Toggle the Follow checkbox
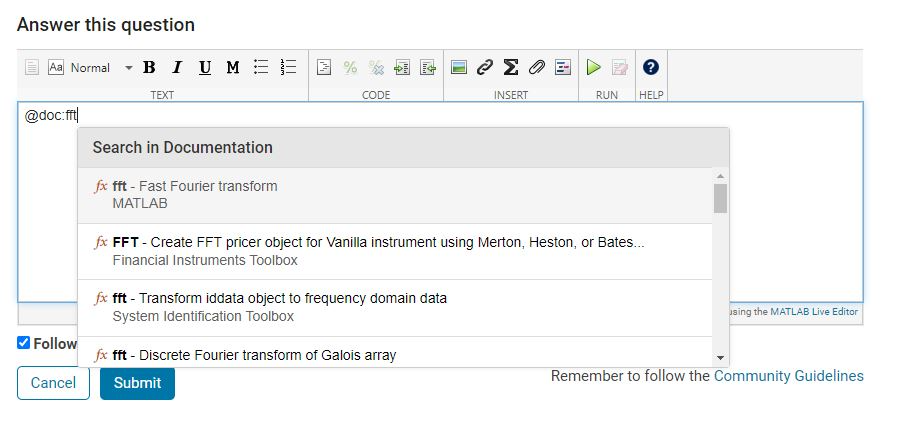The height and width of the screenshot is (427, 904). 24,343
